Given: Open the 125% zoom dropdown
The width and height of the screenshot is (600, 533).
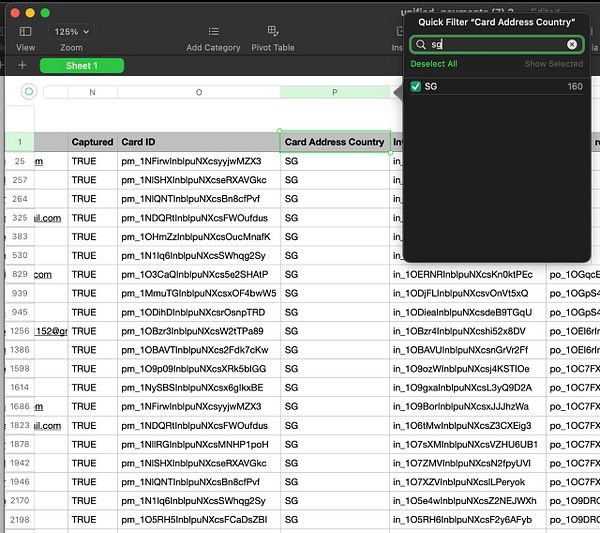Looking at the screenshot, I should pyautogui.click(x=71, y=32).
